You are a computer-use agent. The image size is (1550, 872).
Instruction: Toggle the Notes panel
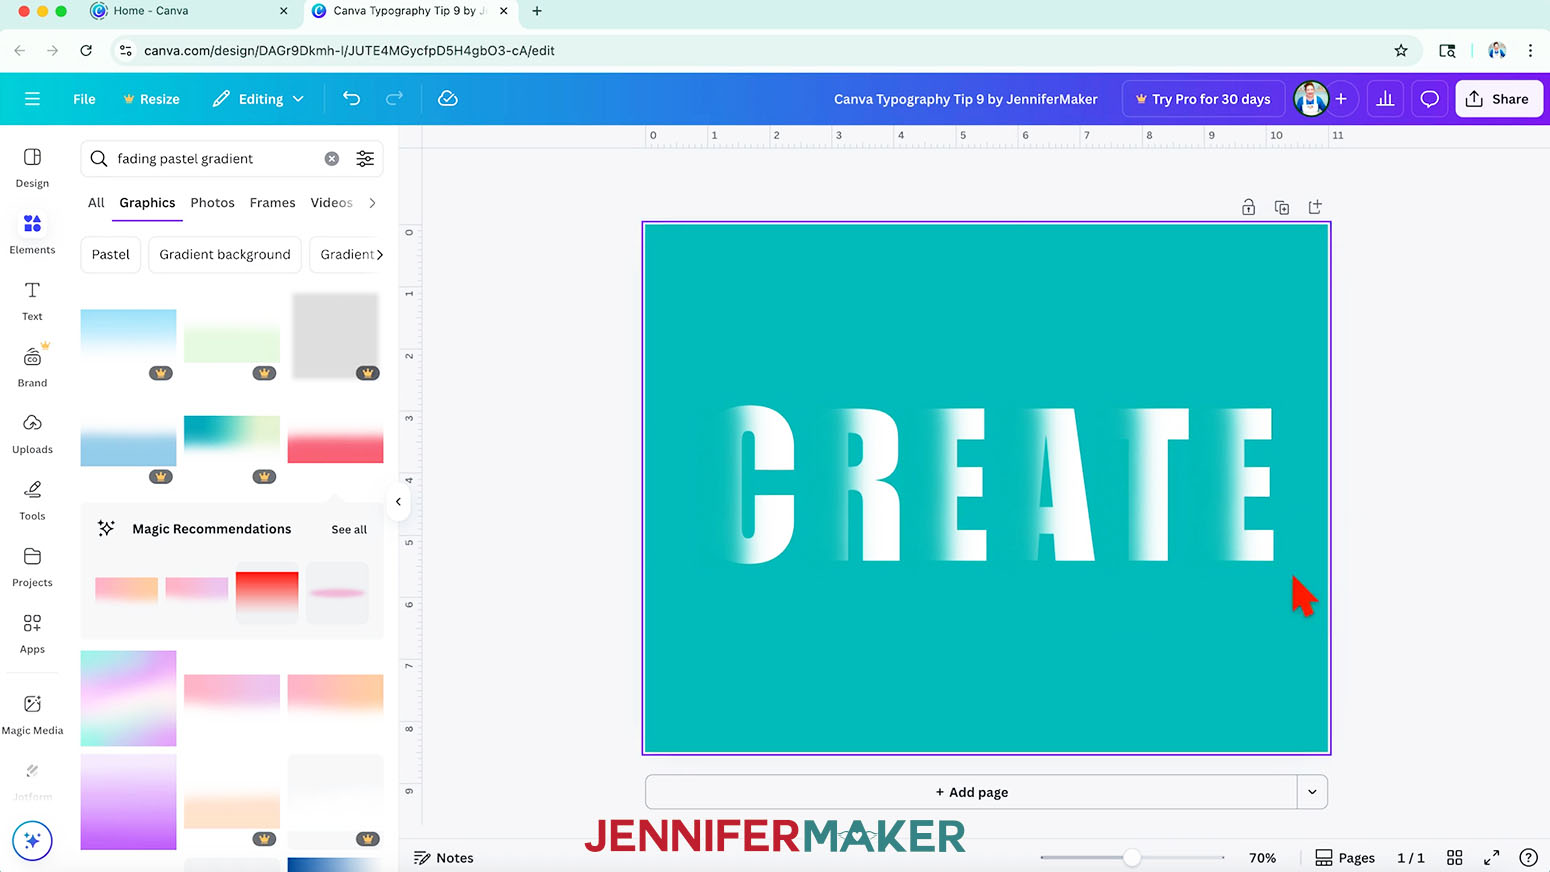pyautogui.click(x=444, y=858)
